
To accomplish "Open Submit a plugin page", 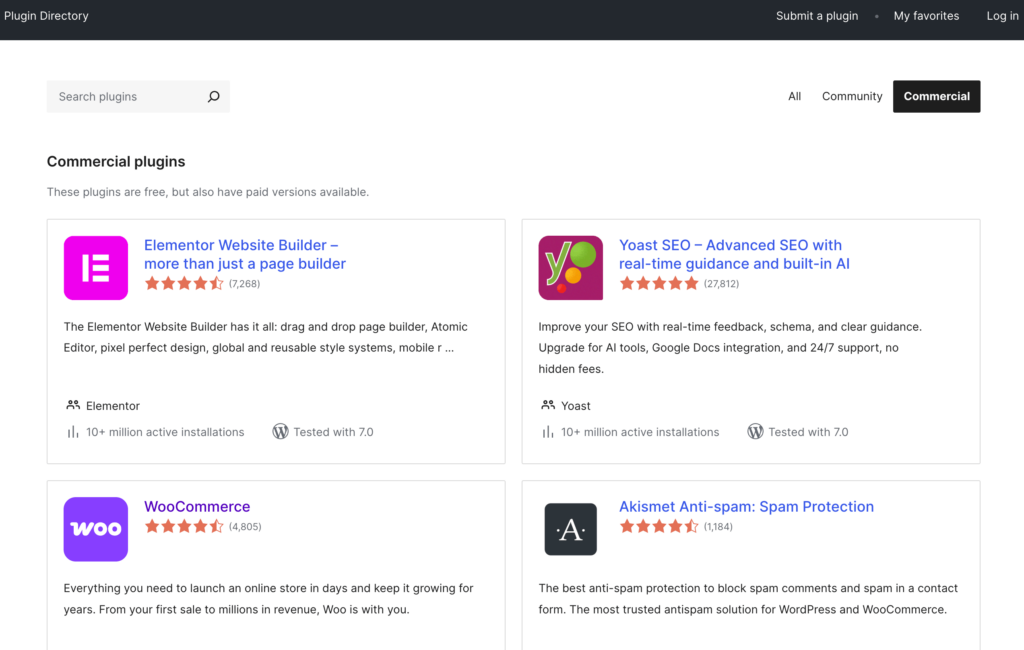I will [817, 16].
